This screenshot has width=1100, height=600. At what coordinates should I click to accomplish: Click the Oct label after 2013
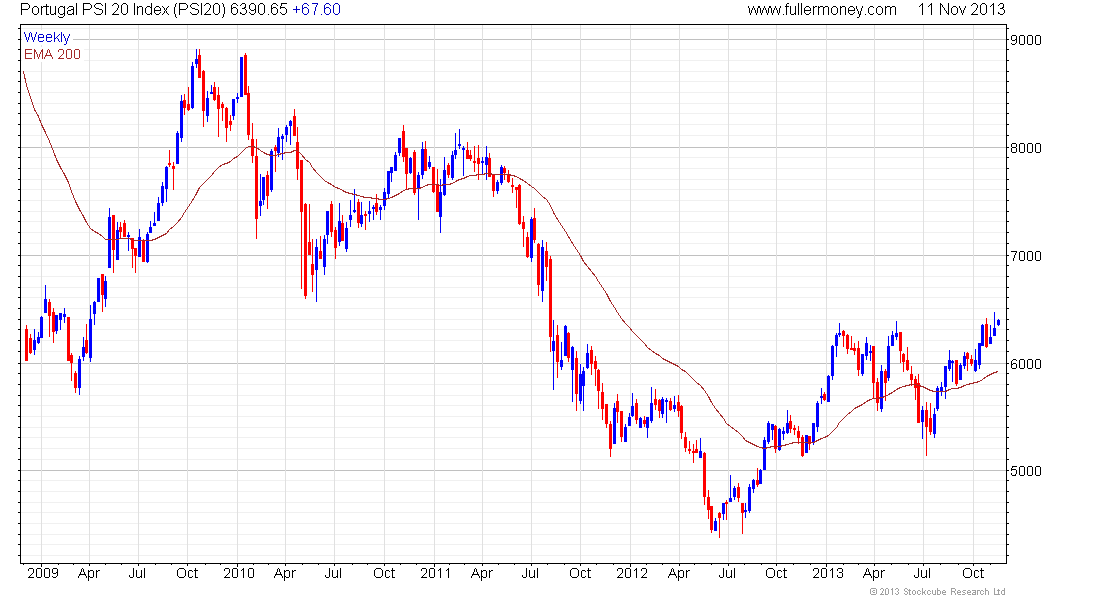972,573
